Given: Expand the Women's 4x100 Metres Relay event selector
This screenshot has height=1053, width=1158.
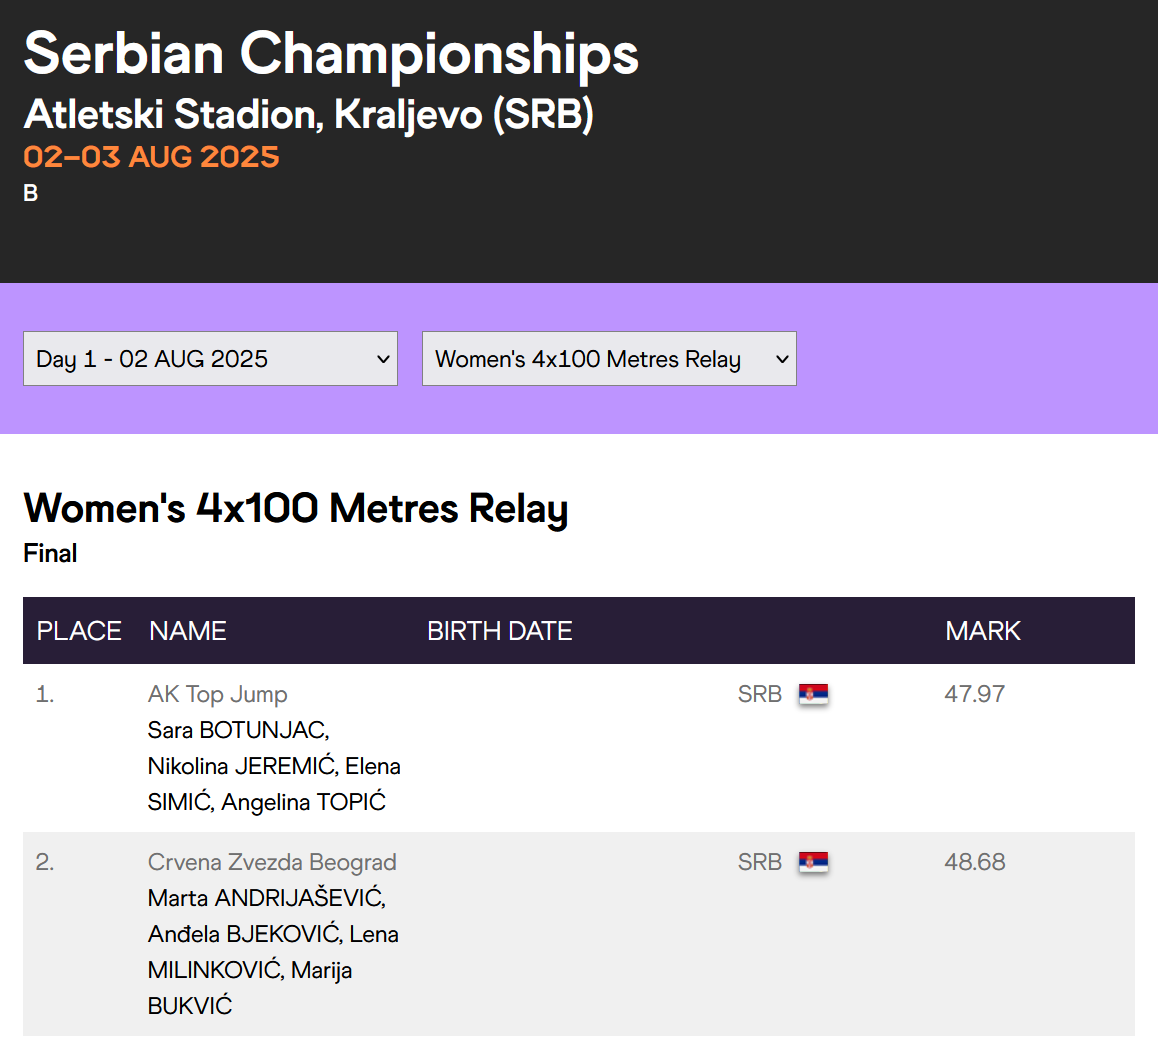Looking at the screenshot, I should click(609, 359).
